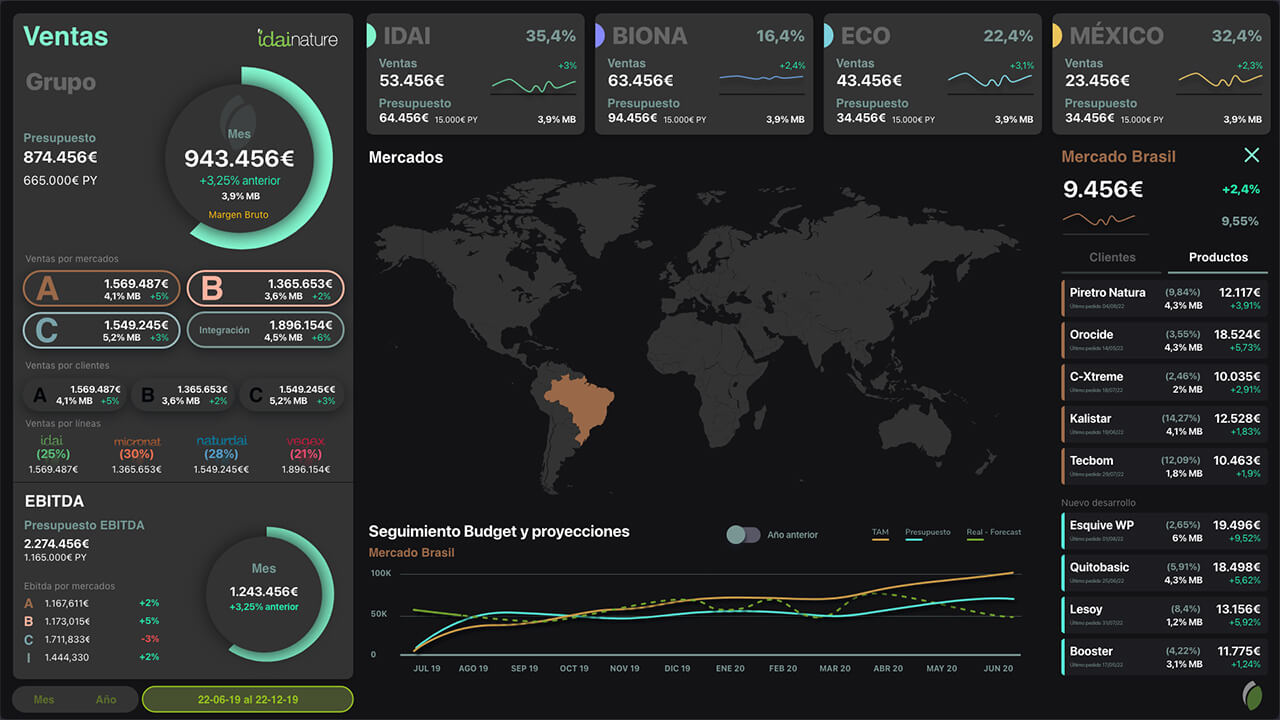Open the ECO company card
Screen dimensions: 1280x720
pyautogui.click(x=933, y=74)
